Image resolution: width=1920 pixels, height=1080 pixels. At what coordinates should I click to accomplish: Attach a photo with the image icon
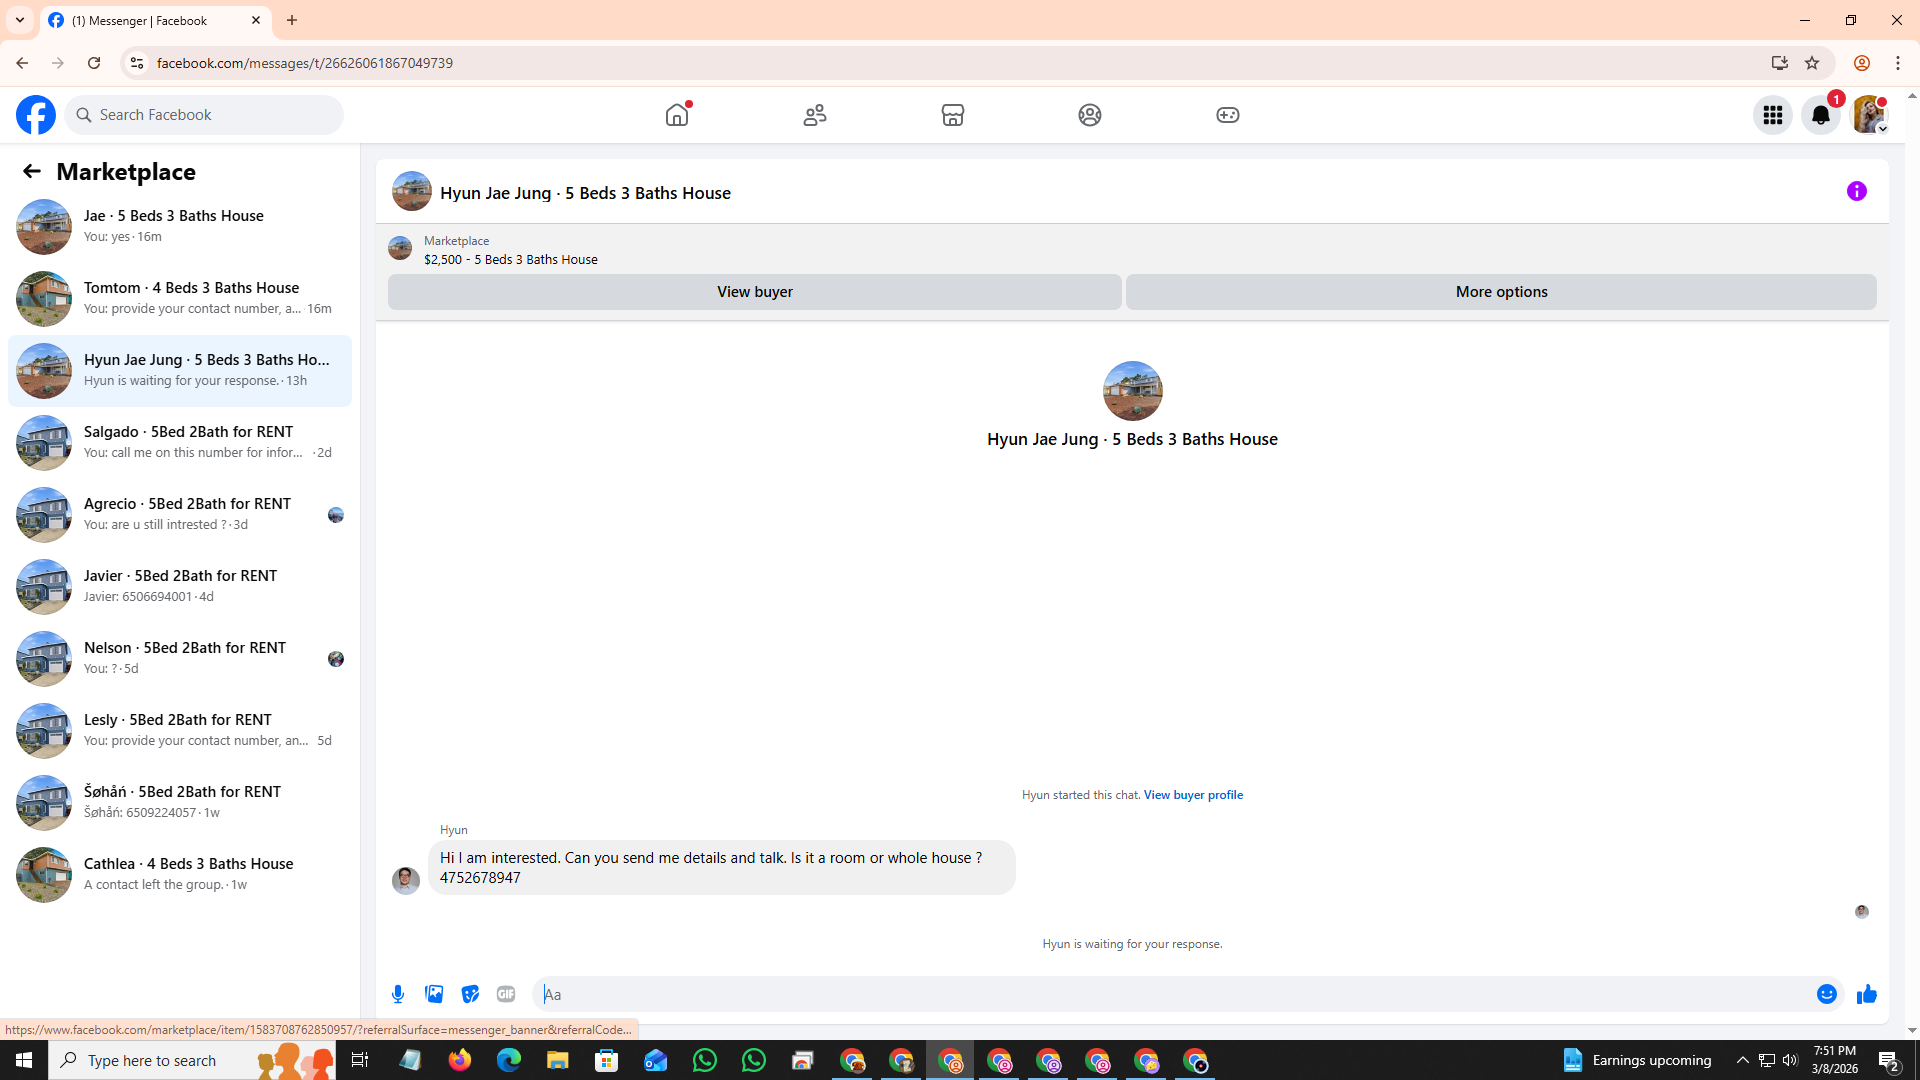click(x=434, y=994)
